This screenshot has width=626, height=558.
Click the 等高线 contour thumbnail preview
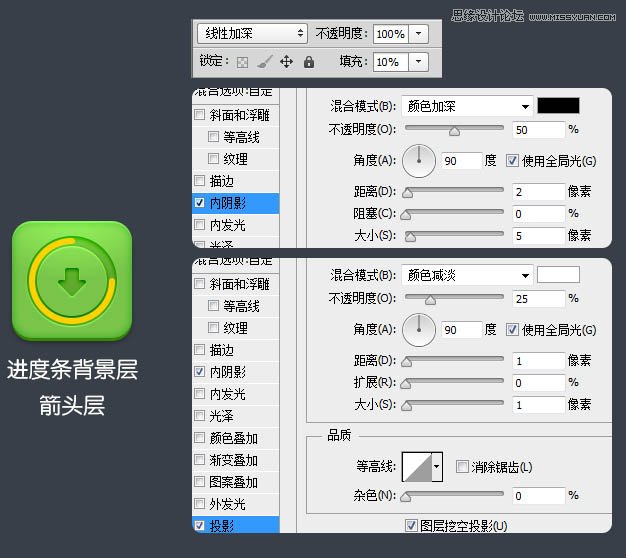click(x=417, y=466)
